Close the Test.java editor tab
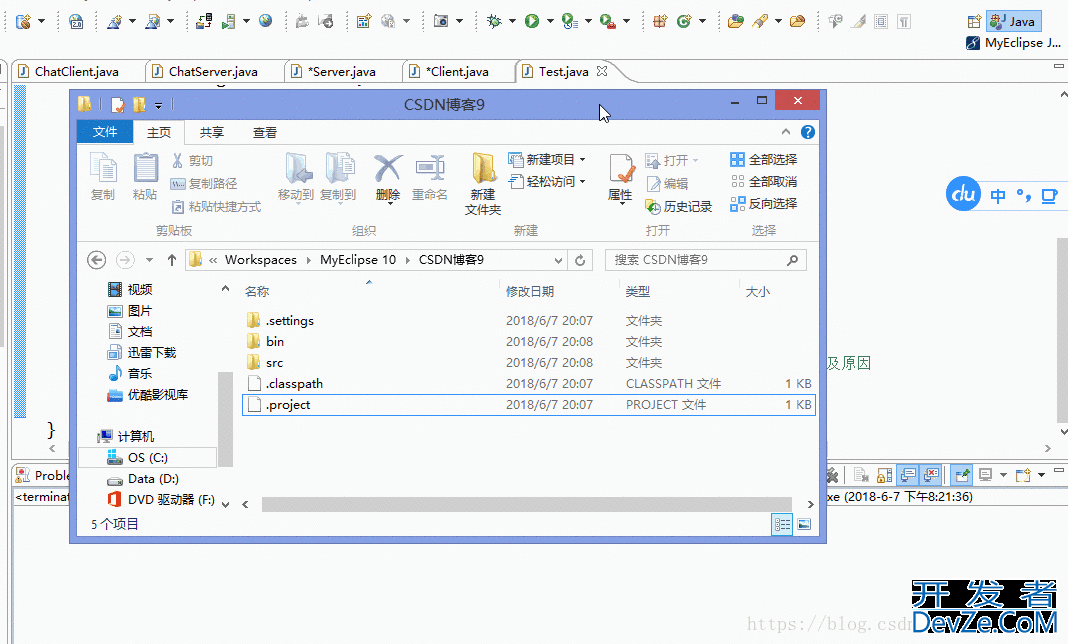Image resolution: width=1068 pixels, height=644 pixels. coord(601,71)
